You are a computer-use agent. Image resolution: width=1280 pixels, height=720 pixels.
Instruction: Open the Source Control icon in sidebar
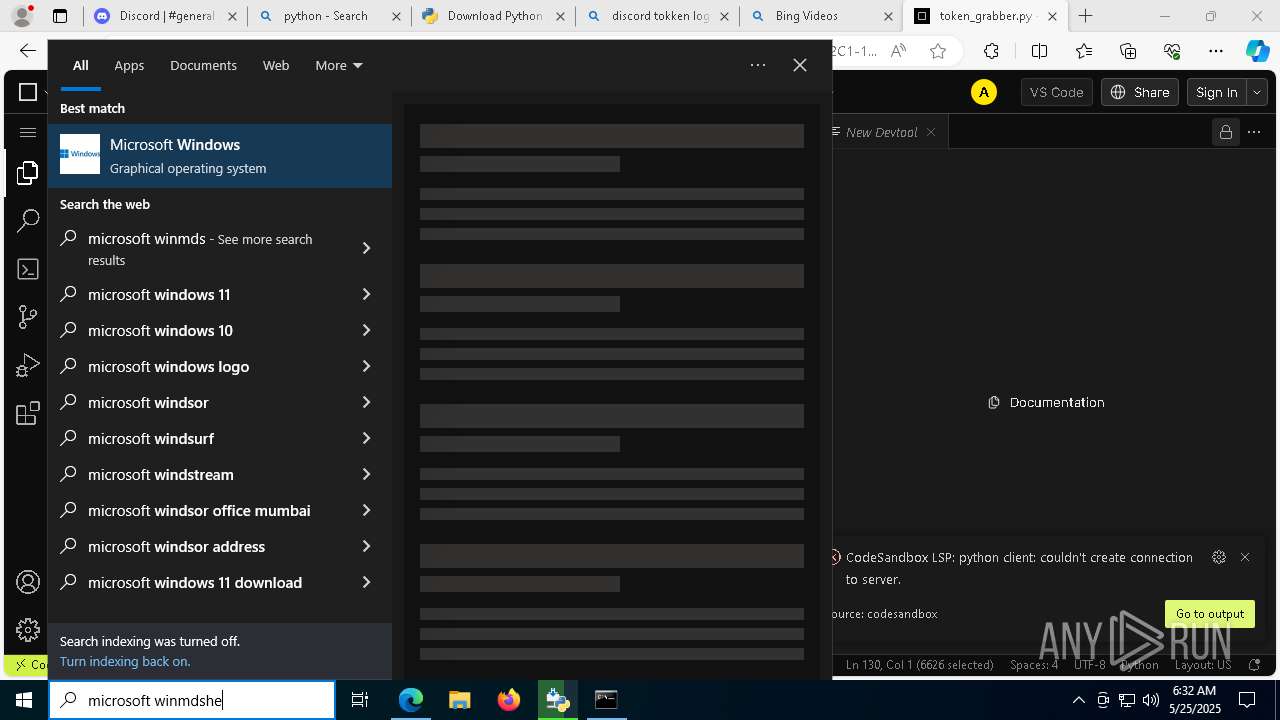[28, 317]
